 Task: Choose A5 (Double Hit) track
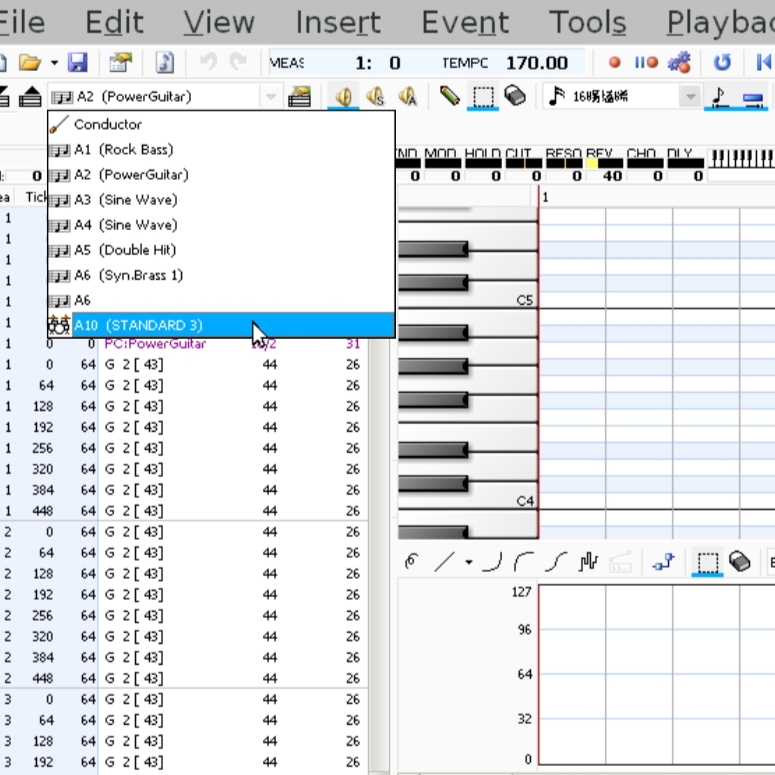click(221, 250)
